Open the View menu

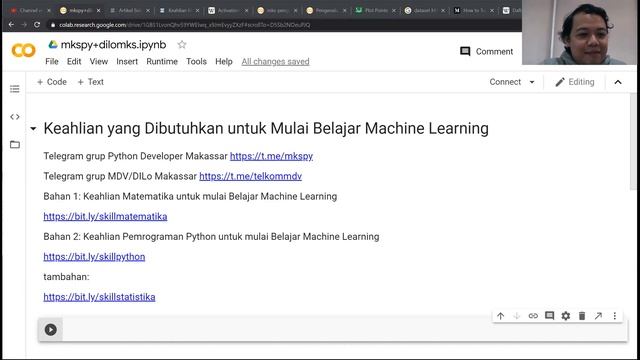tap(99, 62)
